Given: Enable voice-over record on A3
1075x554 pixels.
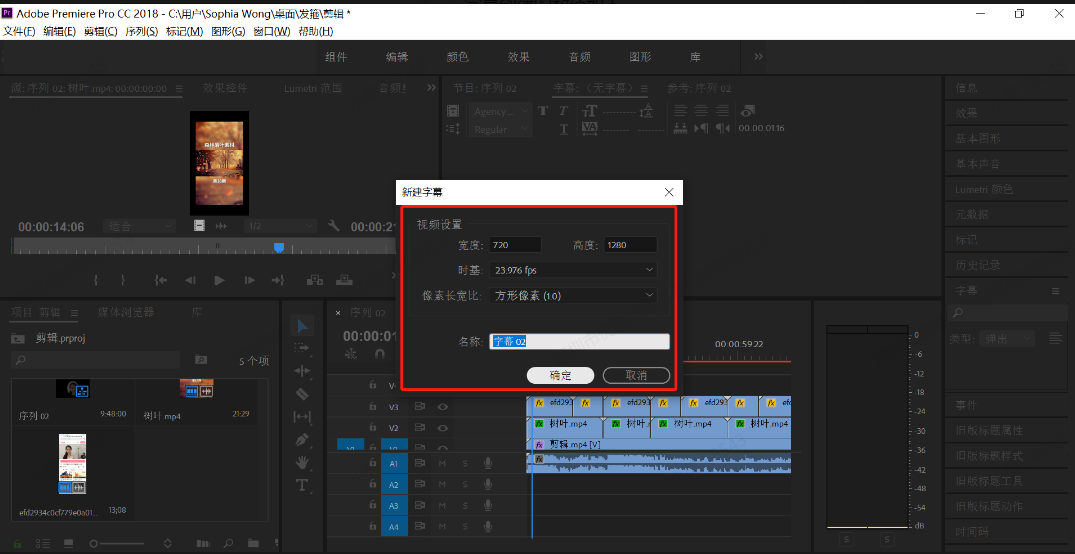Looking at the screenshot, I should tap(488, 506).
